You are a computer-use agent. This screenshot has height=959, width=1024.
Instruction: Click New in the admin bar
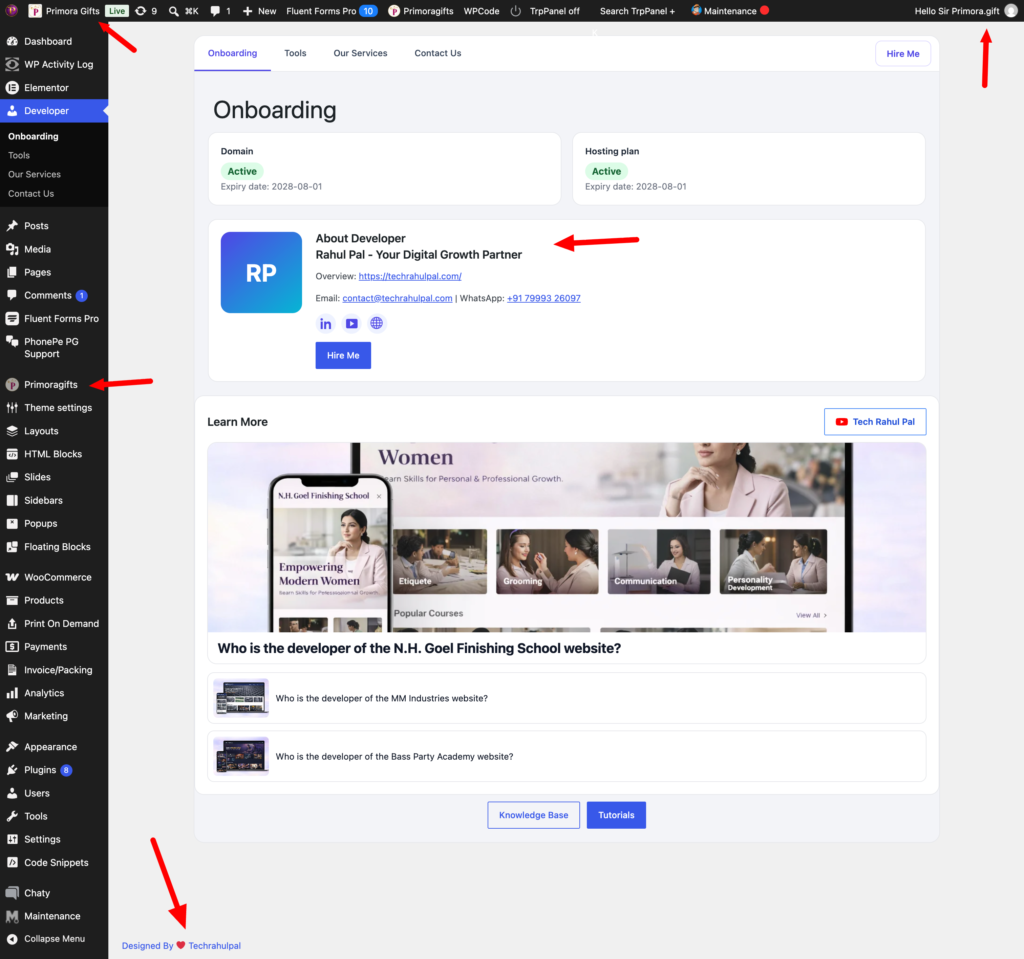259,11
